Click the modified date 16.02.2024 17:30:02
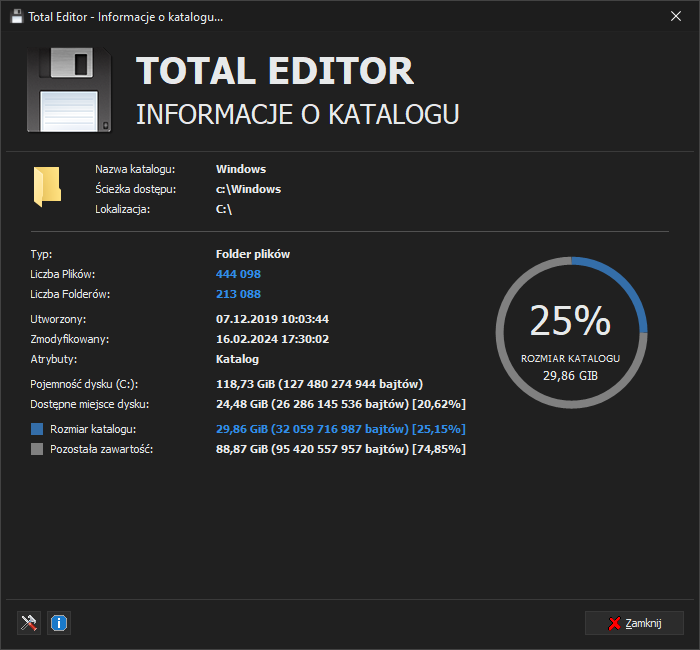The image size is (700, 650). point(272,339)
